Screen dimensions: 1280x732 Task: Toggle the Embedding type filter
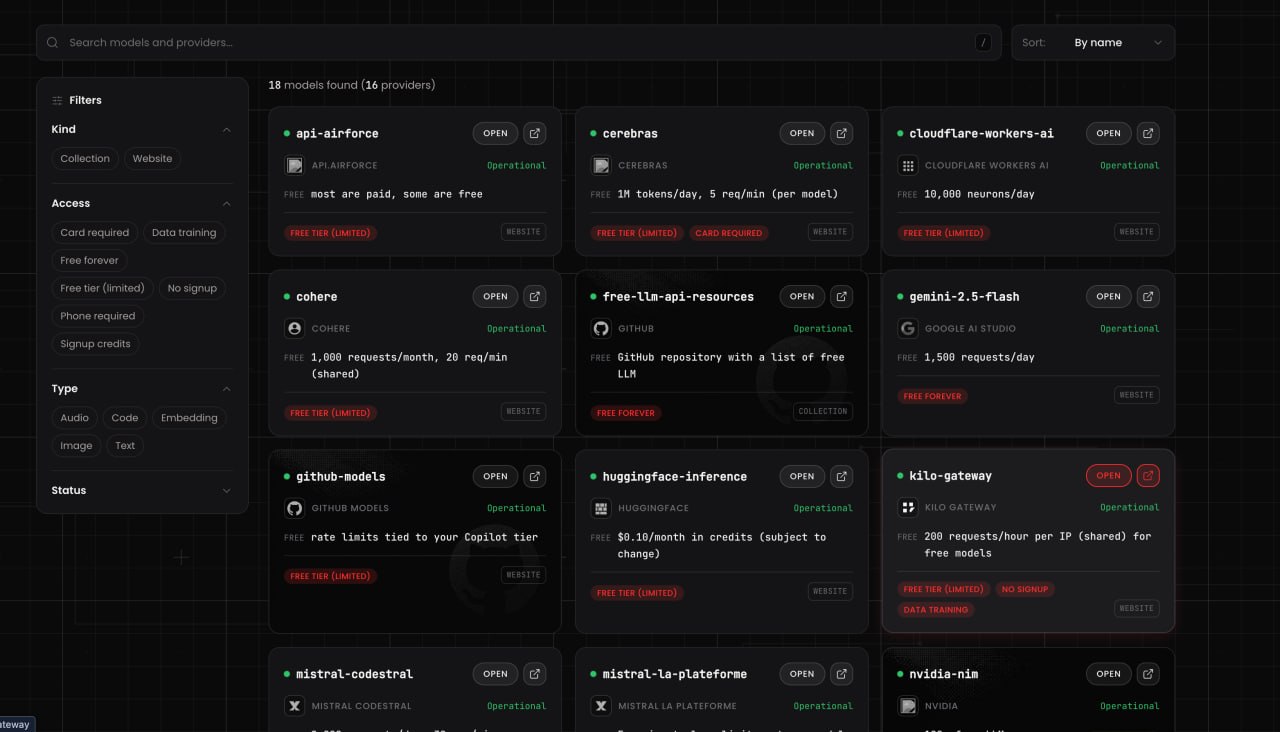(189, 418)
